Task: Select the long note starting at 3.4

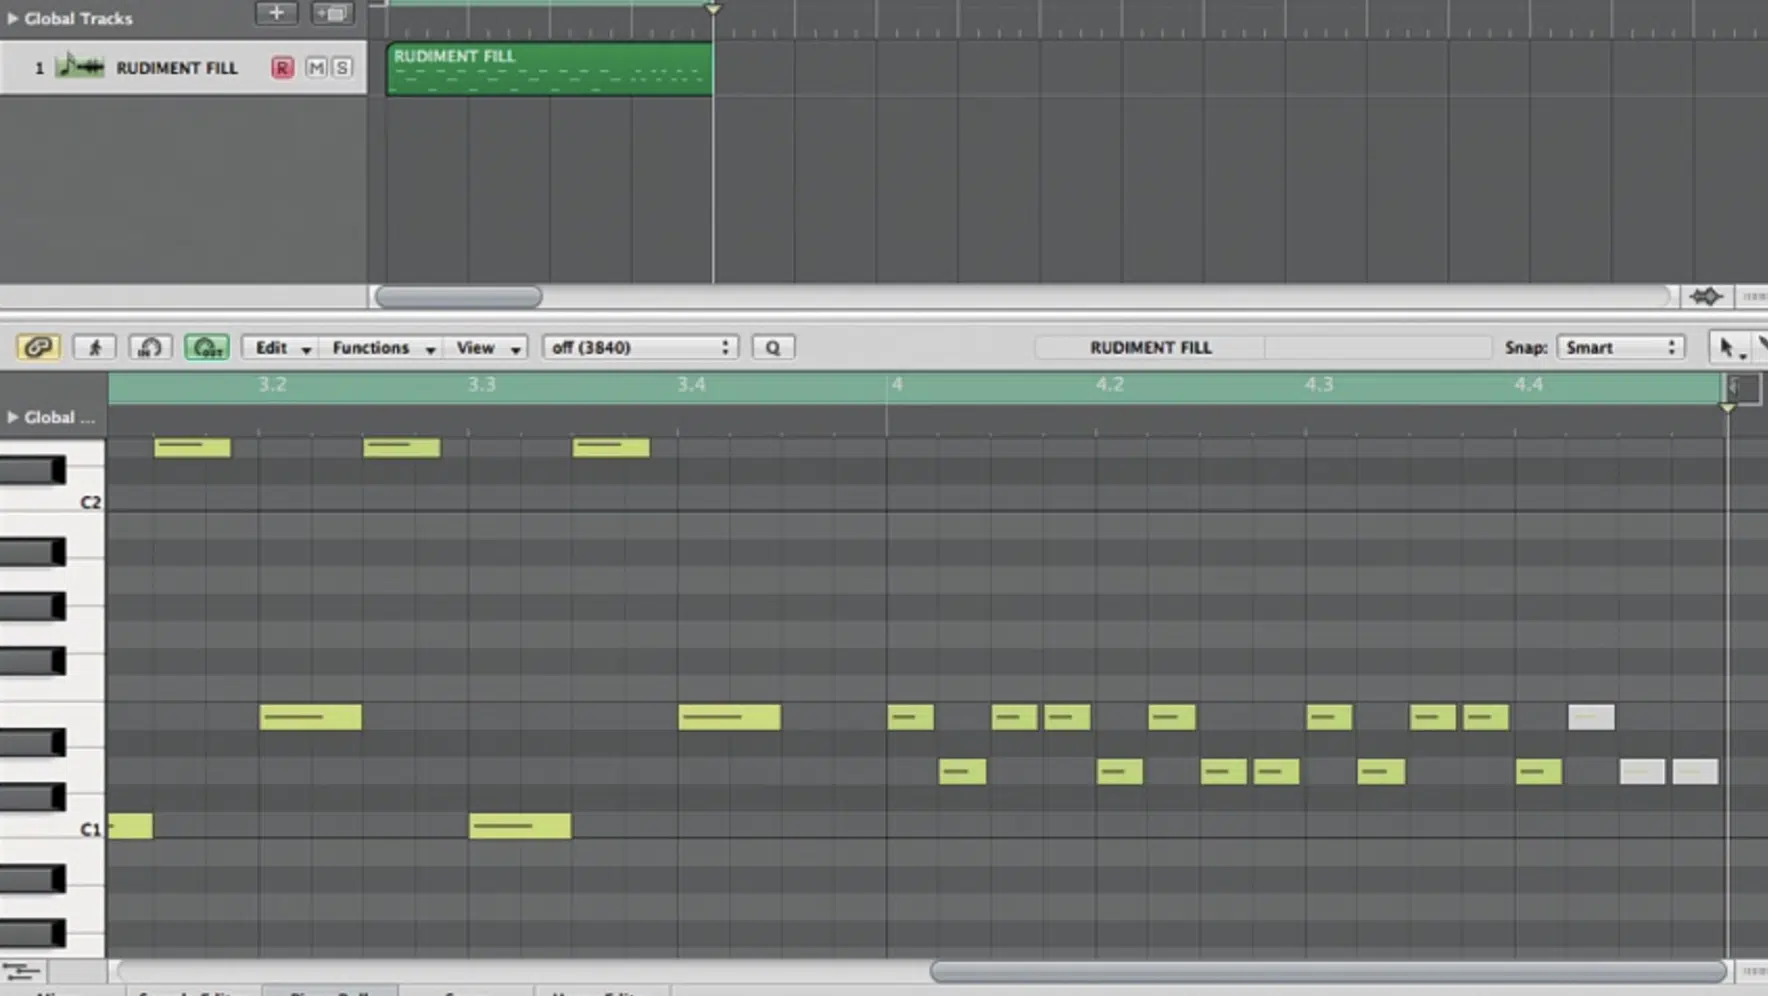Action: pos(729,717)
